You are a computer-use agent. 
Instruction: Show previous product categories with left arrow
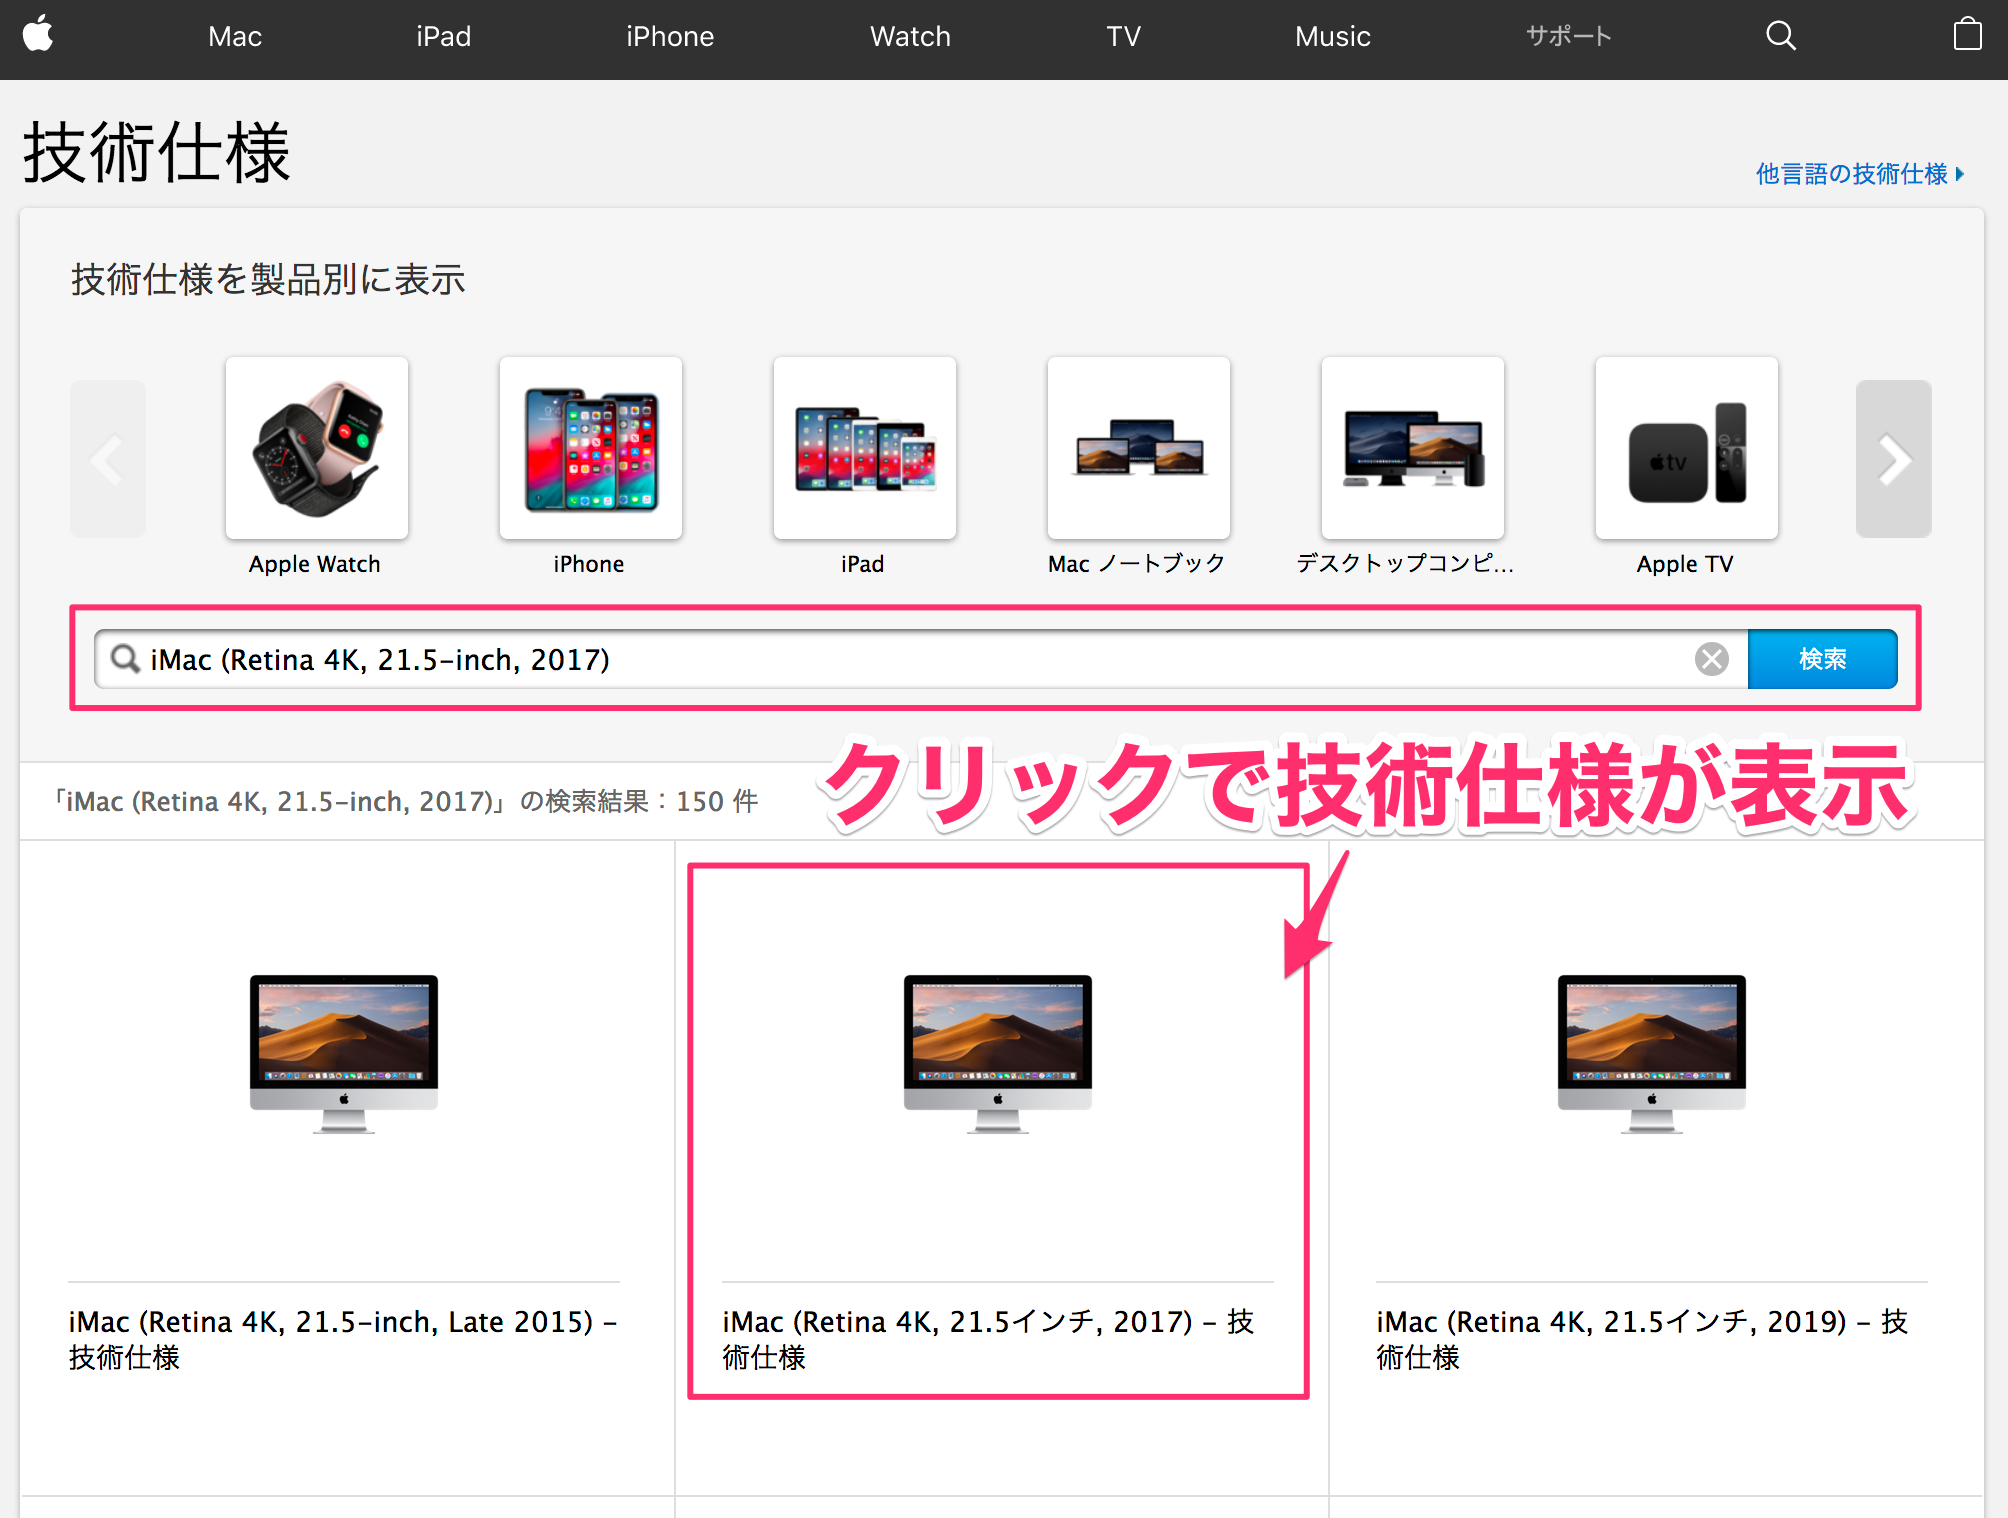click(108, 459)
